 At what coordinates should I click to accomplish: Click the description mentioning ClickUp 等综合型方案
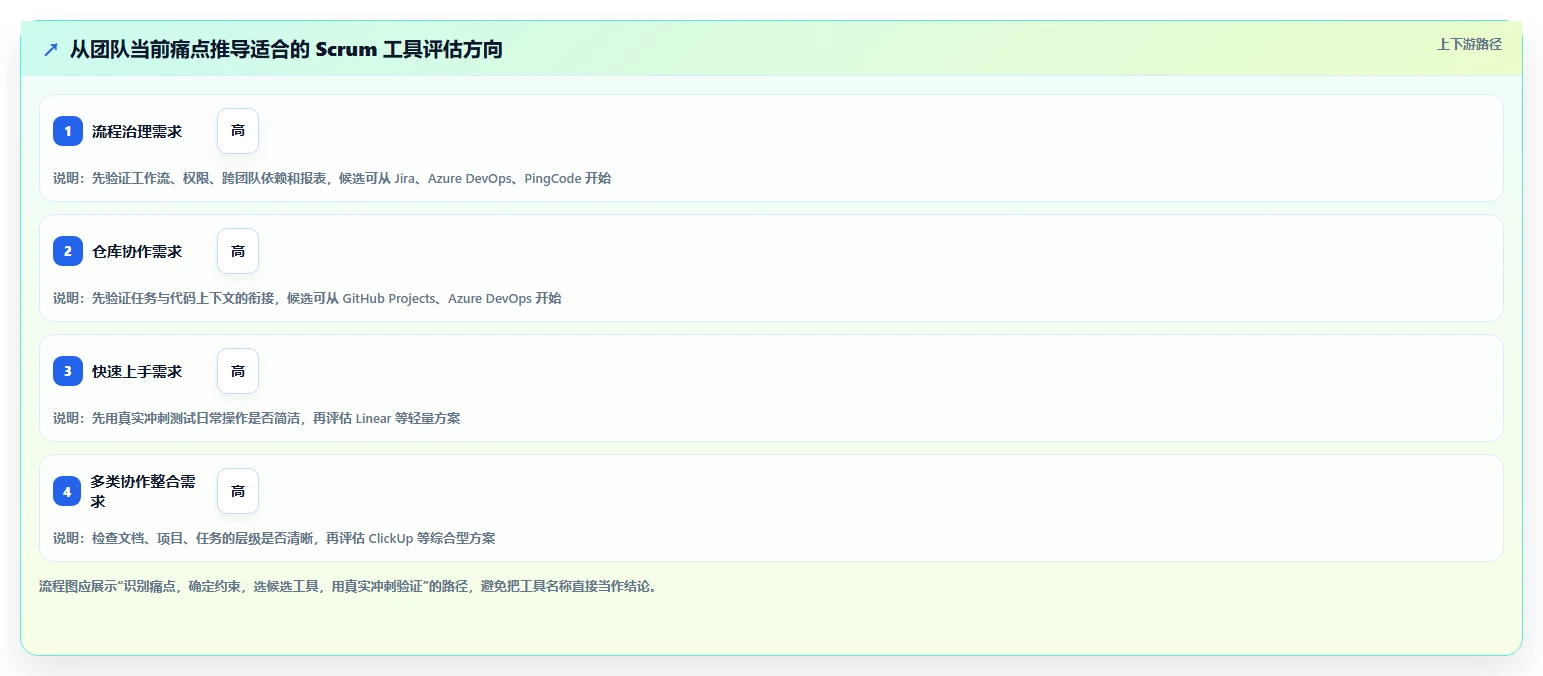[x=274, y=538]
